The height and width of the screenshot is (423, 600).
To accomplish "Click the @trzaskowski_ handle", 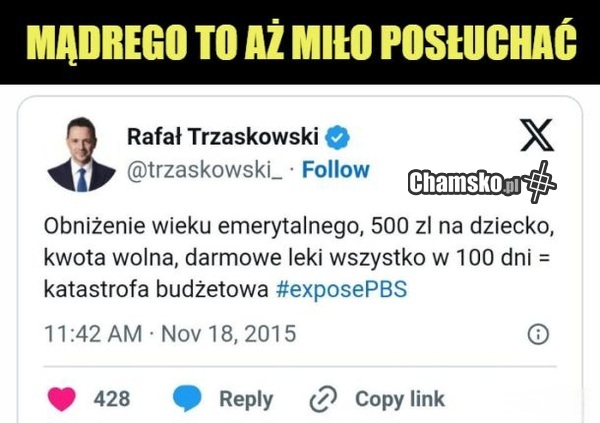I will (x=205, y=170).
